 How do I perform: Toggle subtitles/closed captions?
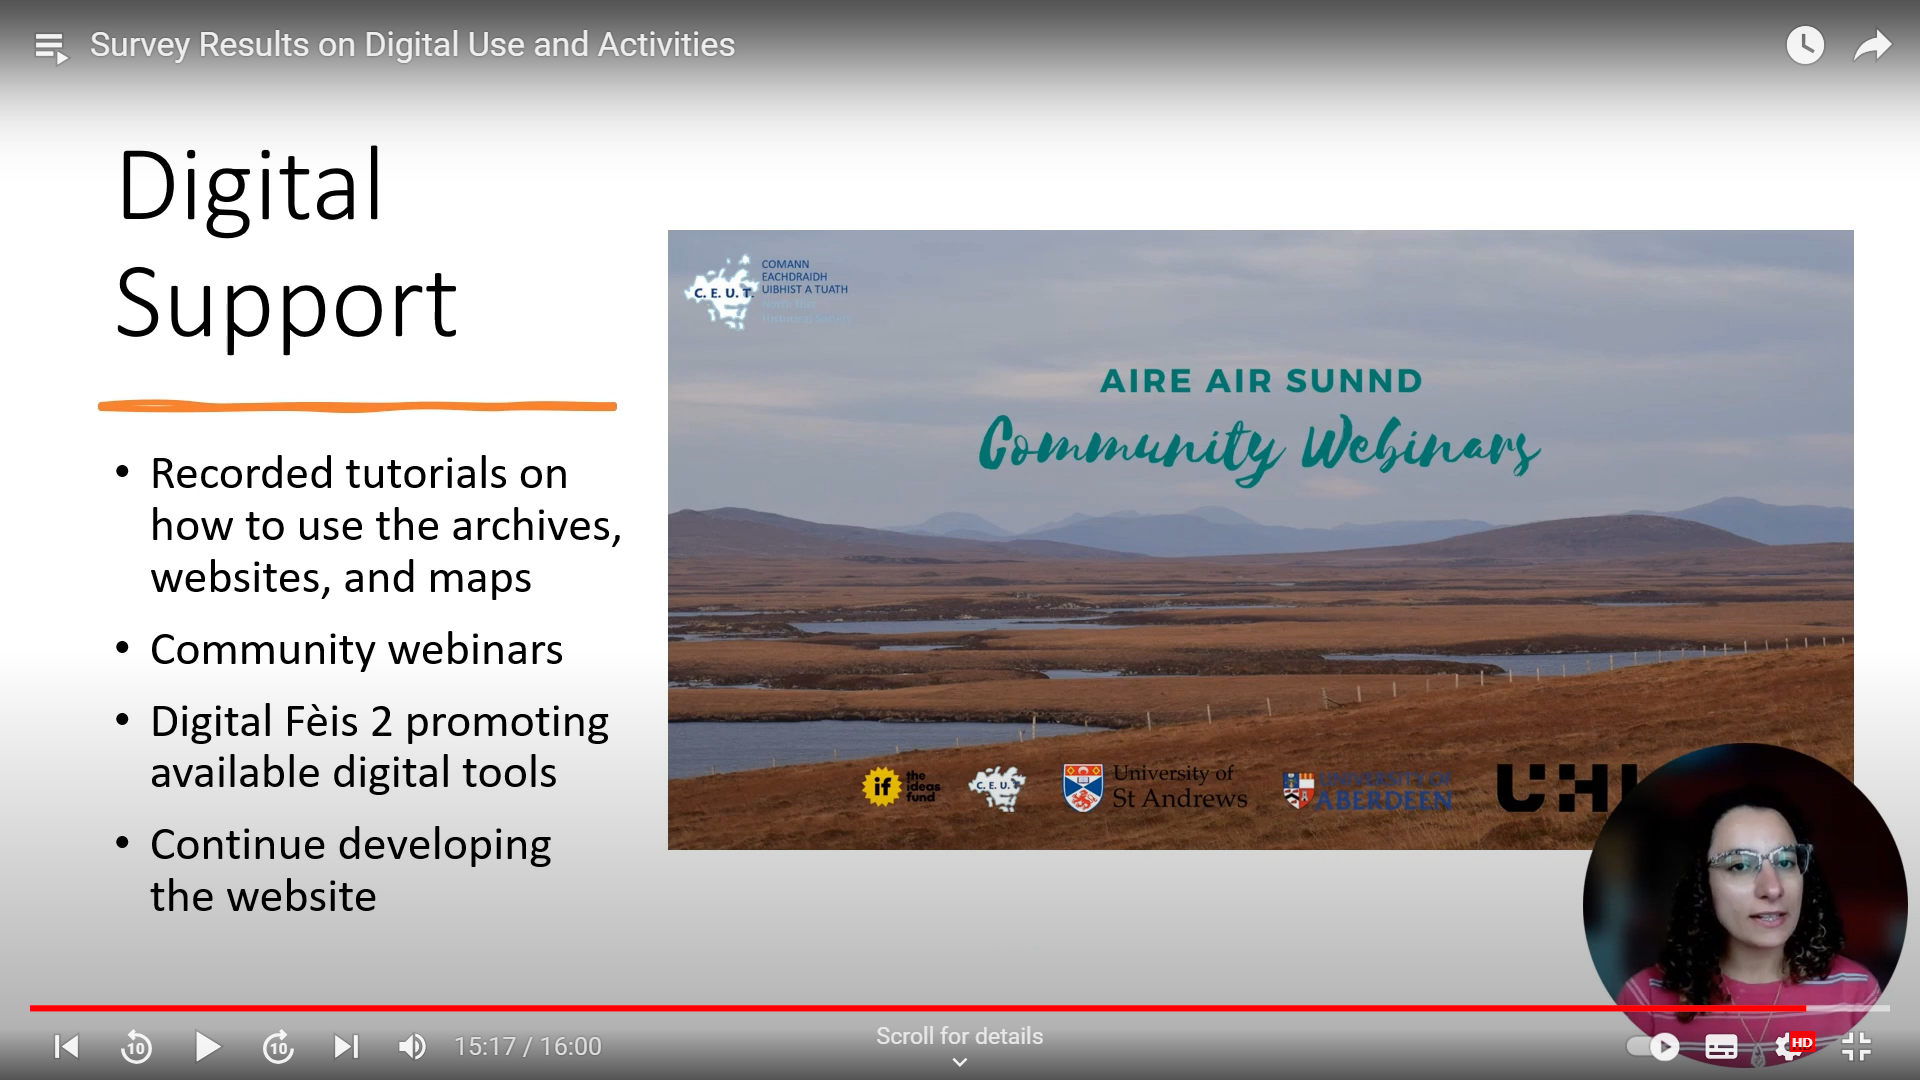[1721, 1047]
